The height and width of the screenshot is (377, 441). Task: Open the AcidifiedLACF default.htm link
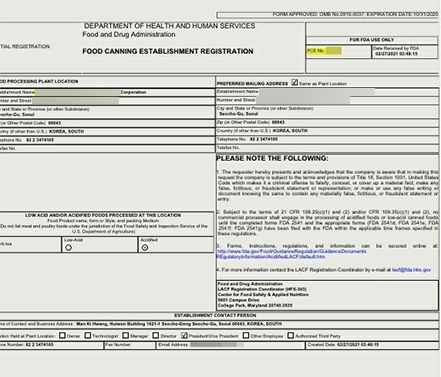[x=271, y=257]
